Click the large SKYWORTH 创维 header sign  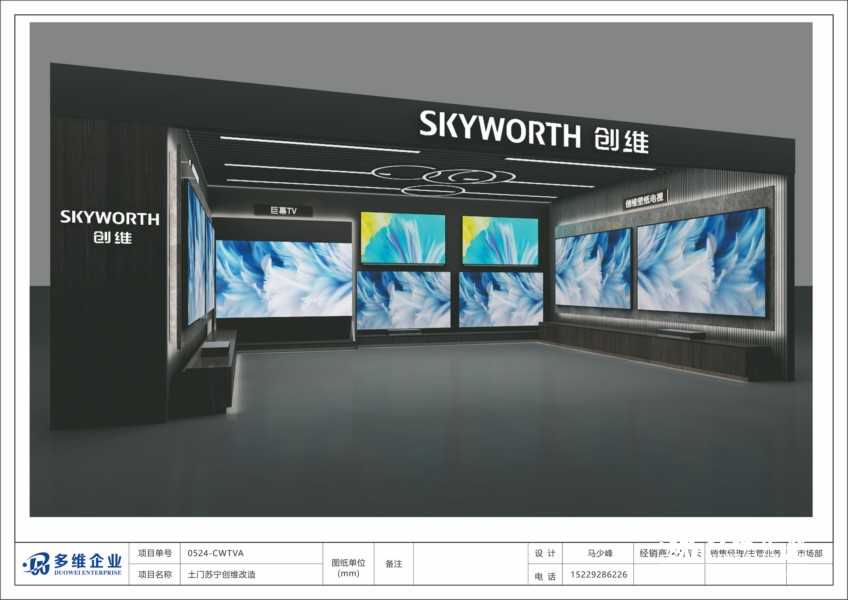point(534,131)
